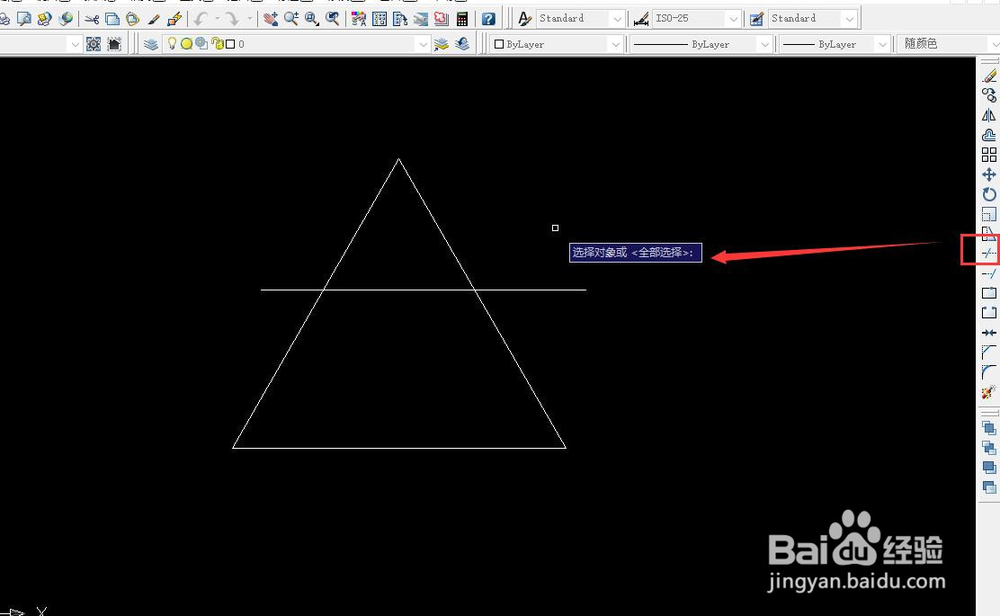Select the Erase tool
Image resolution: width=1000 pixels, height=616 pixels.
coord(989,77)
